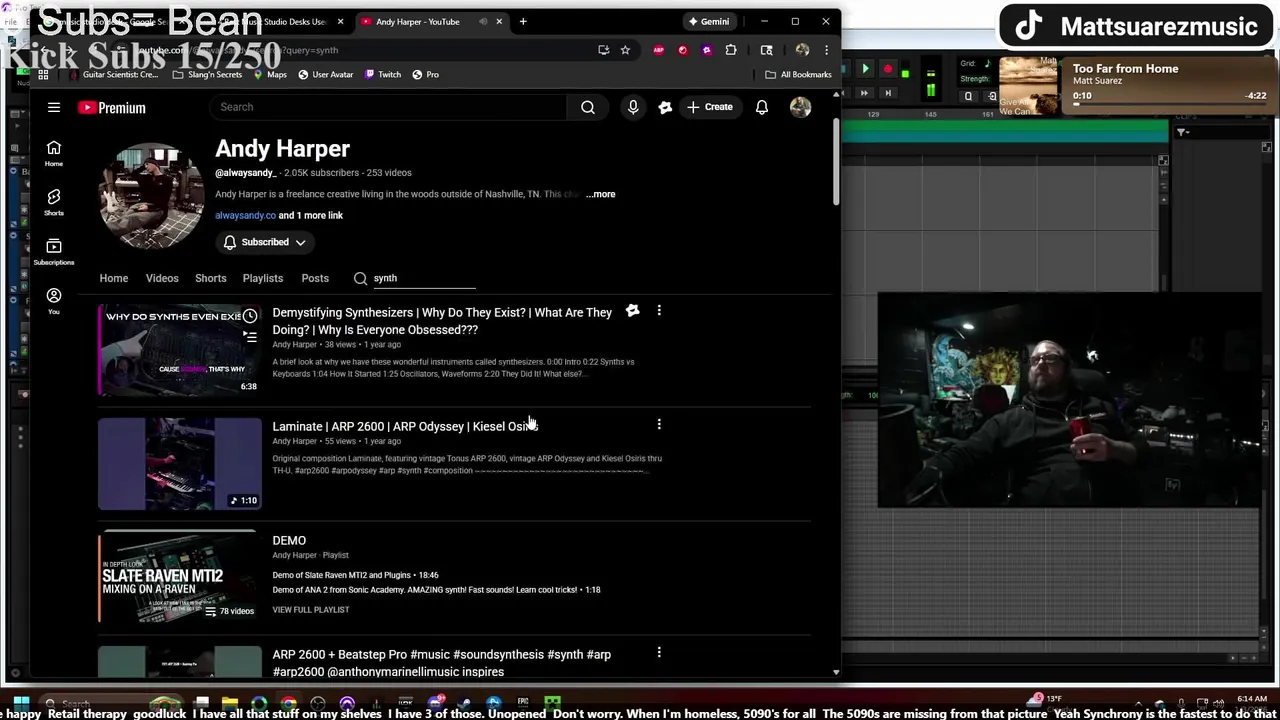
Task: Open the DEMO playlist title
Action: coord(289,540)
